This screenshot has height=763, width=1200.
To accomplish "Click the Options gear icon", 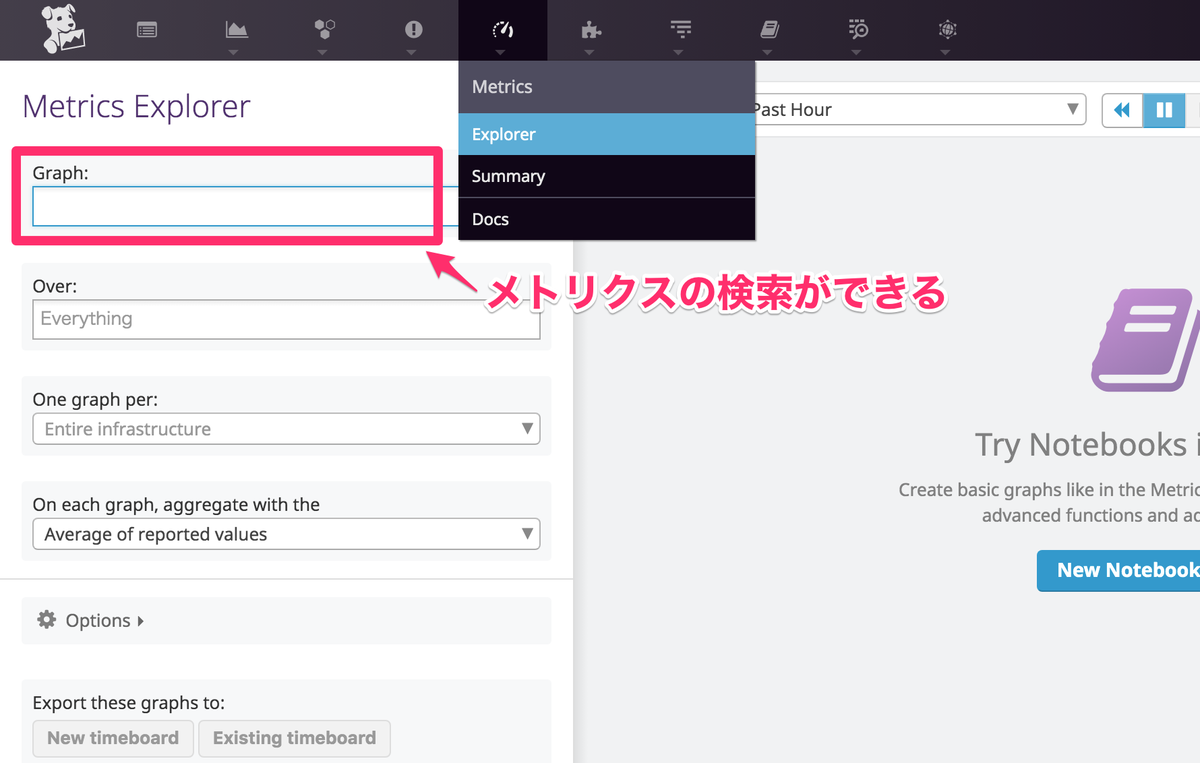I will click(x=47, y=620).
